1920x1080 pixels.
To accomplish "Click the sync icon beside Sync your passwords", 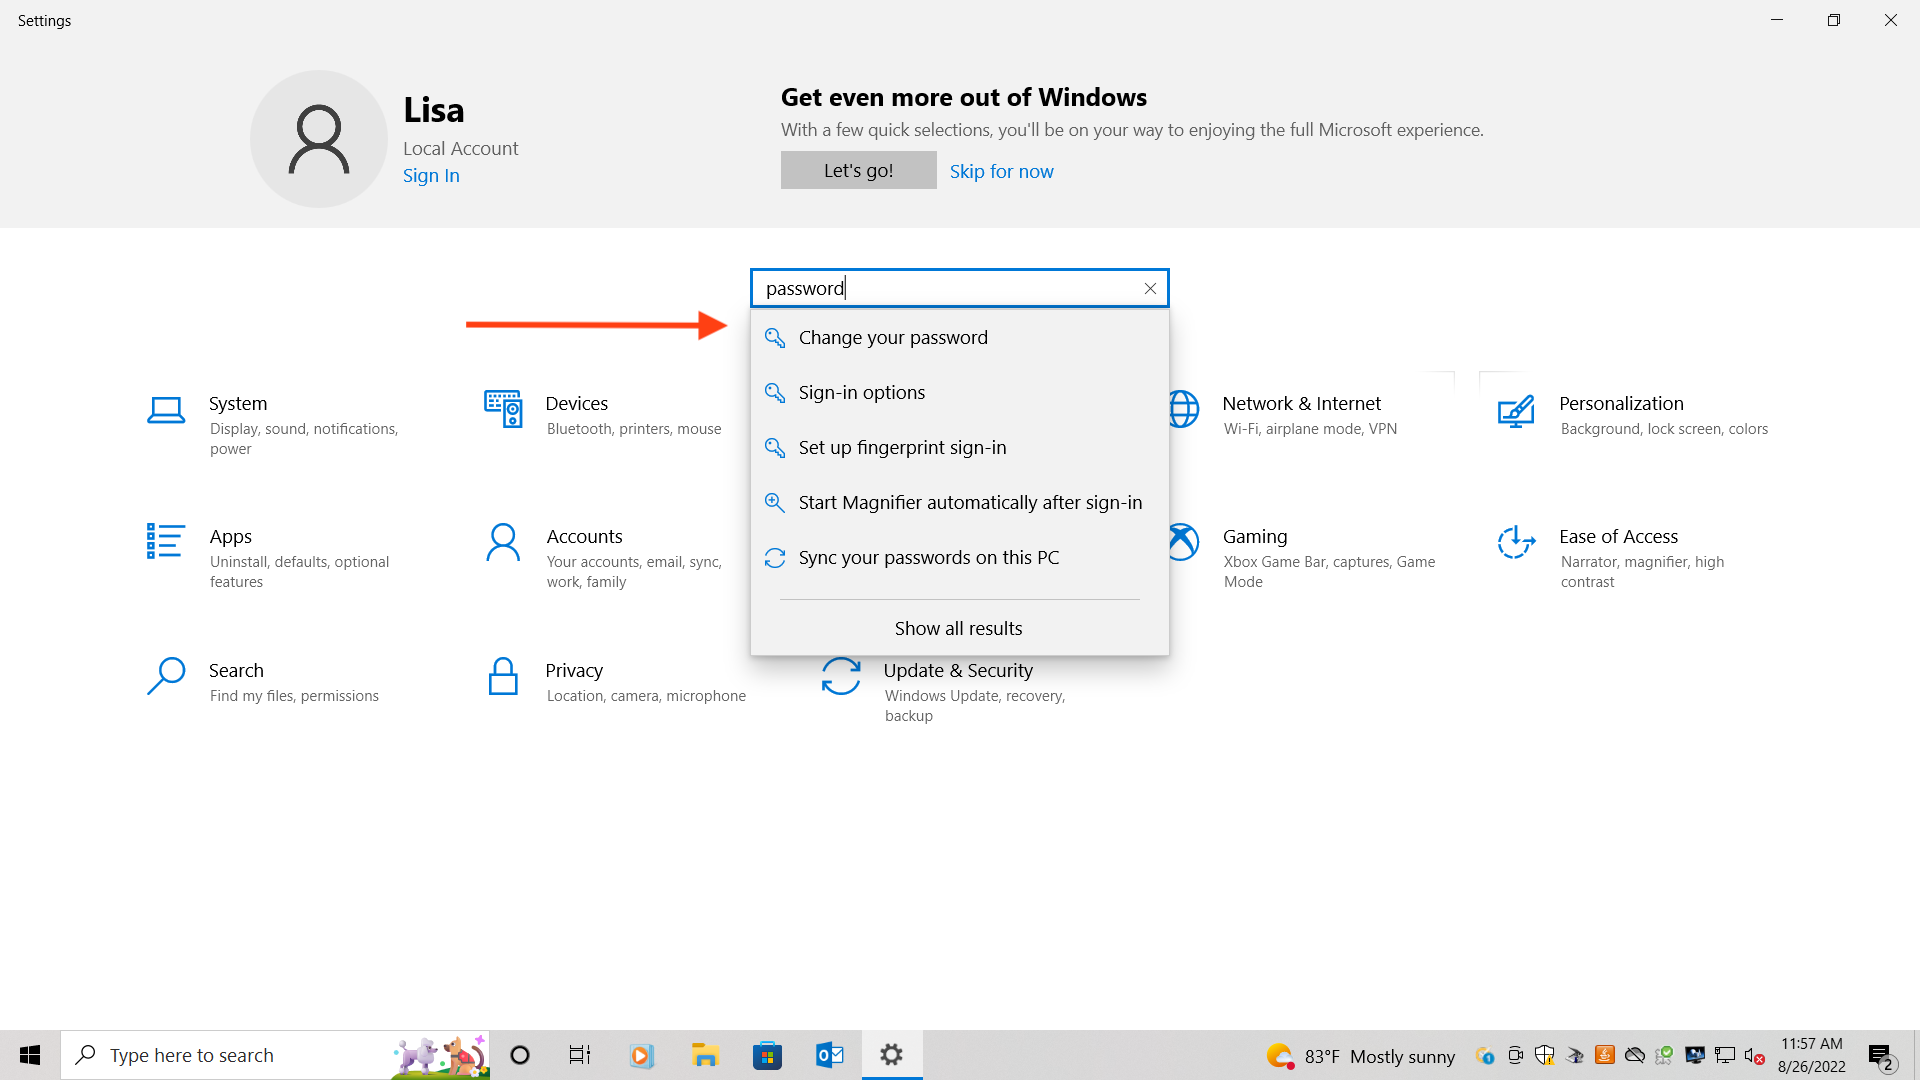I will (775, 558).
